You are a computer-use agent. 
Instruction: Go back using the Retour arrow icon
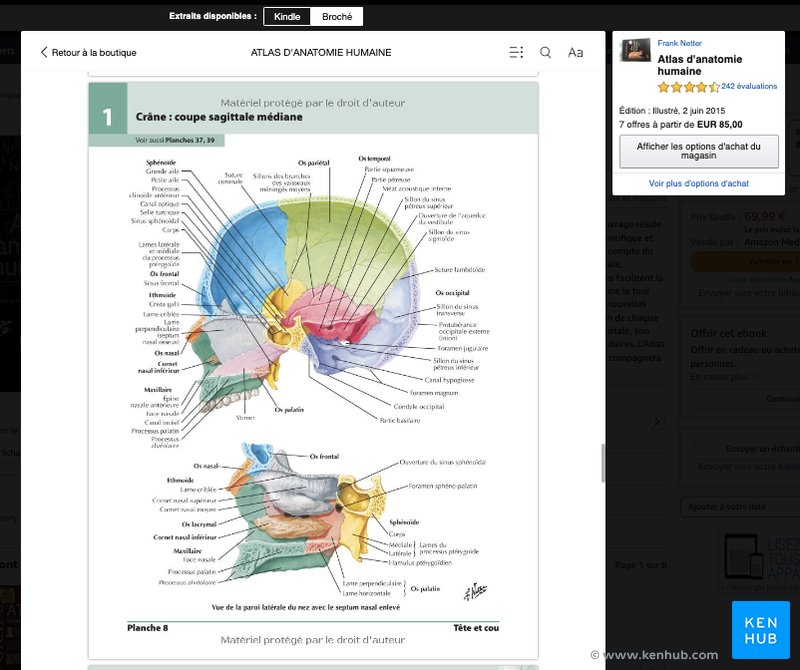[x=44, y=52]
